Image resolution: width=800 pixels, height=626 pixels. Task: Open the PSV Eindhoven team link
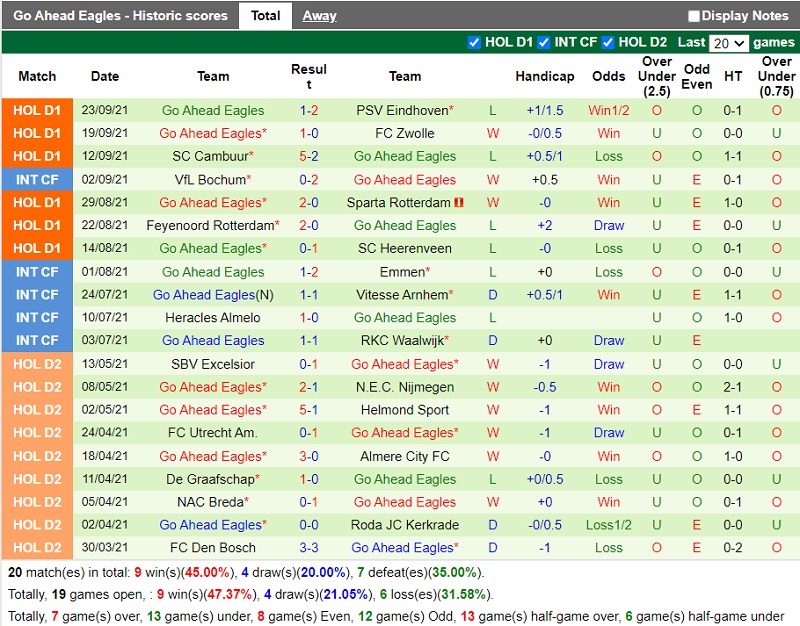pos(404,110)
